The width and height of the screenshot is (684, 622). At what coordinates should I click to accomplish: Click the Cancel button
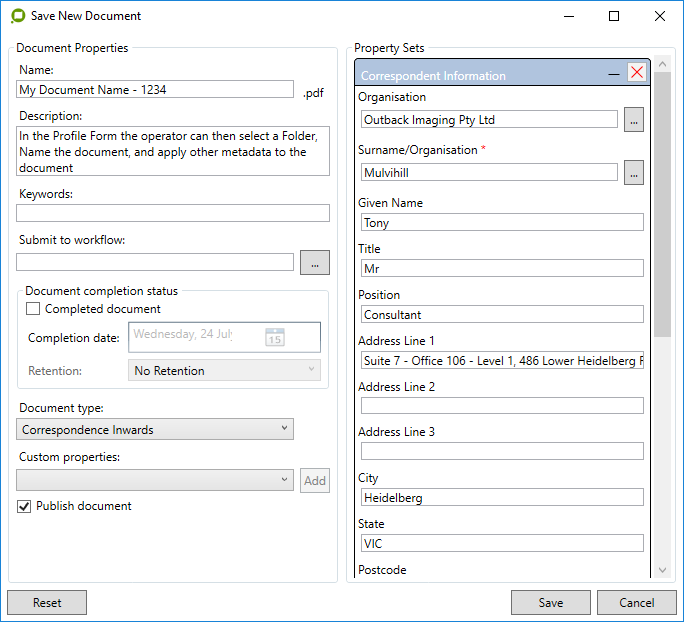click(x=636, y=603)
